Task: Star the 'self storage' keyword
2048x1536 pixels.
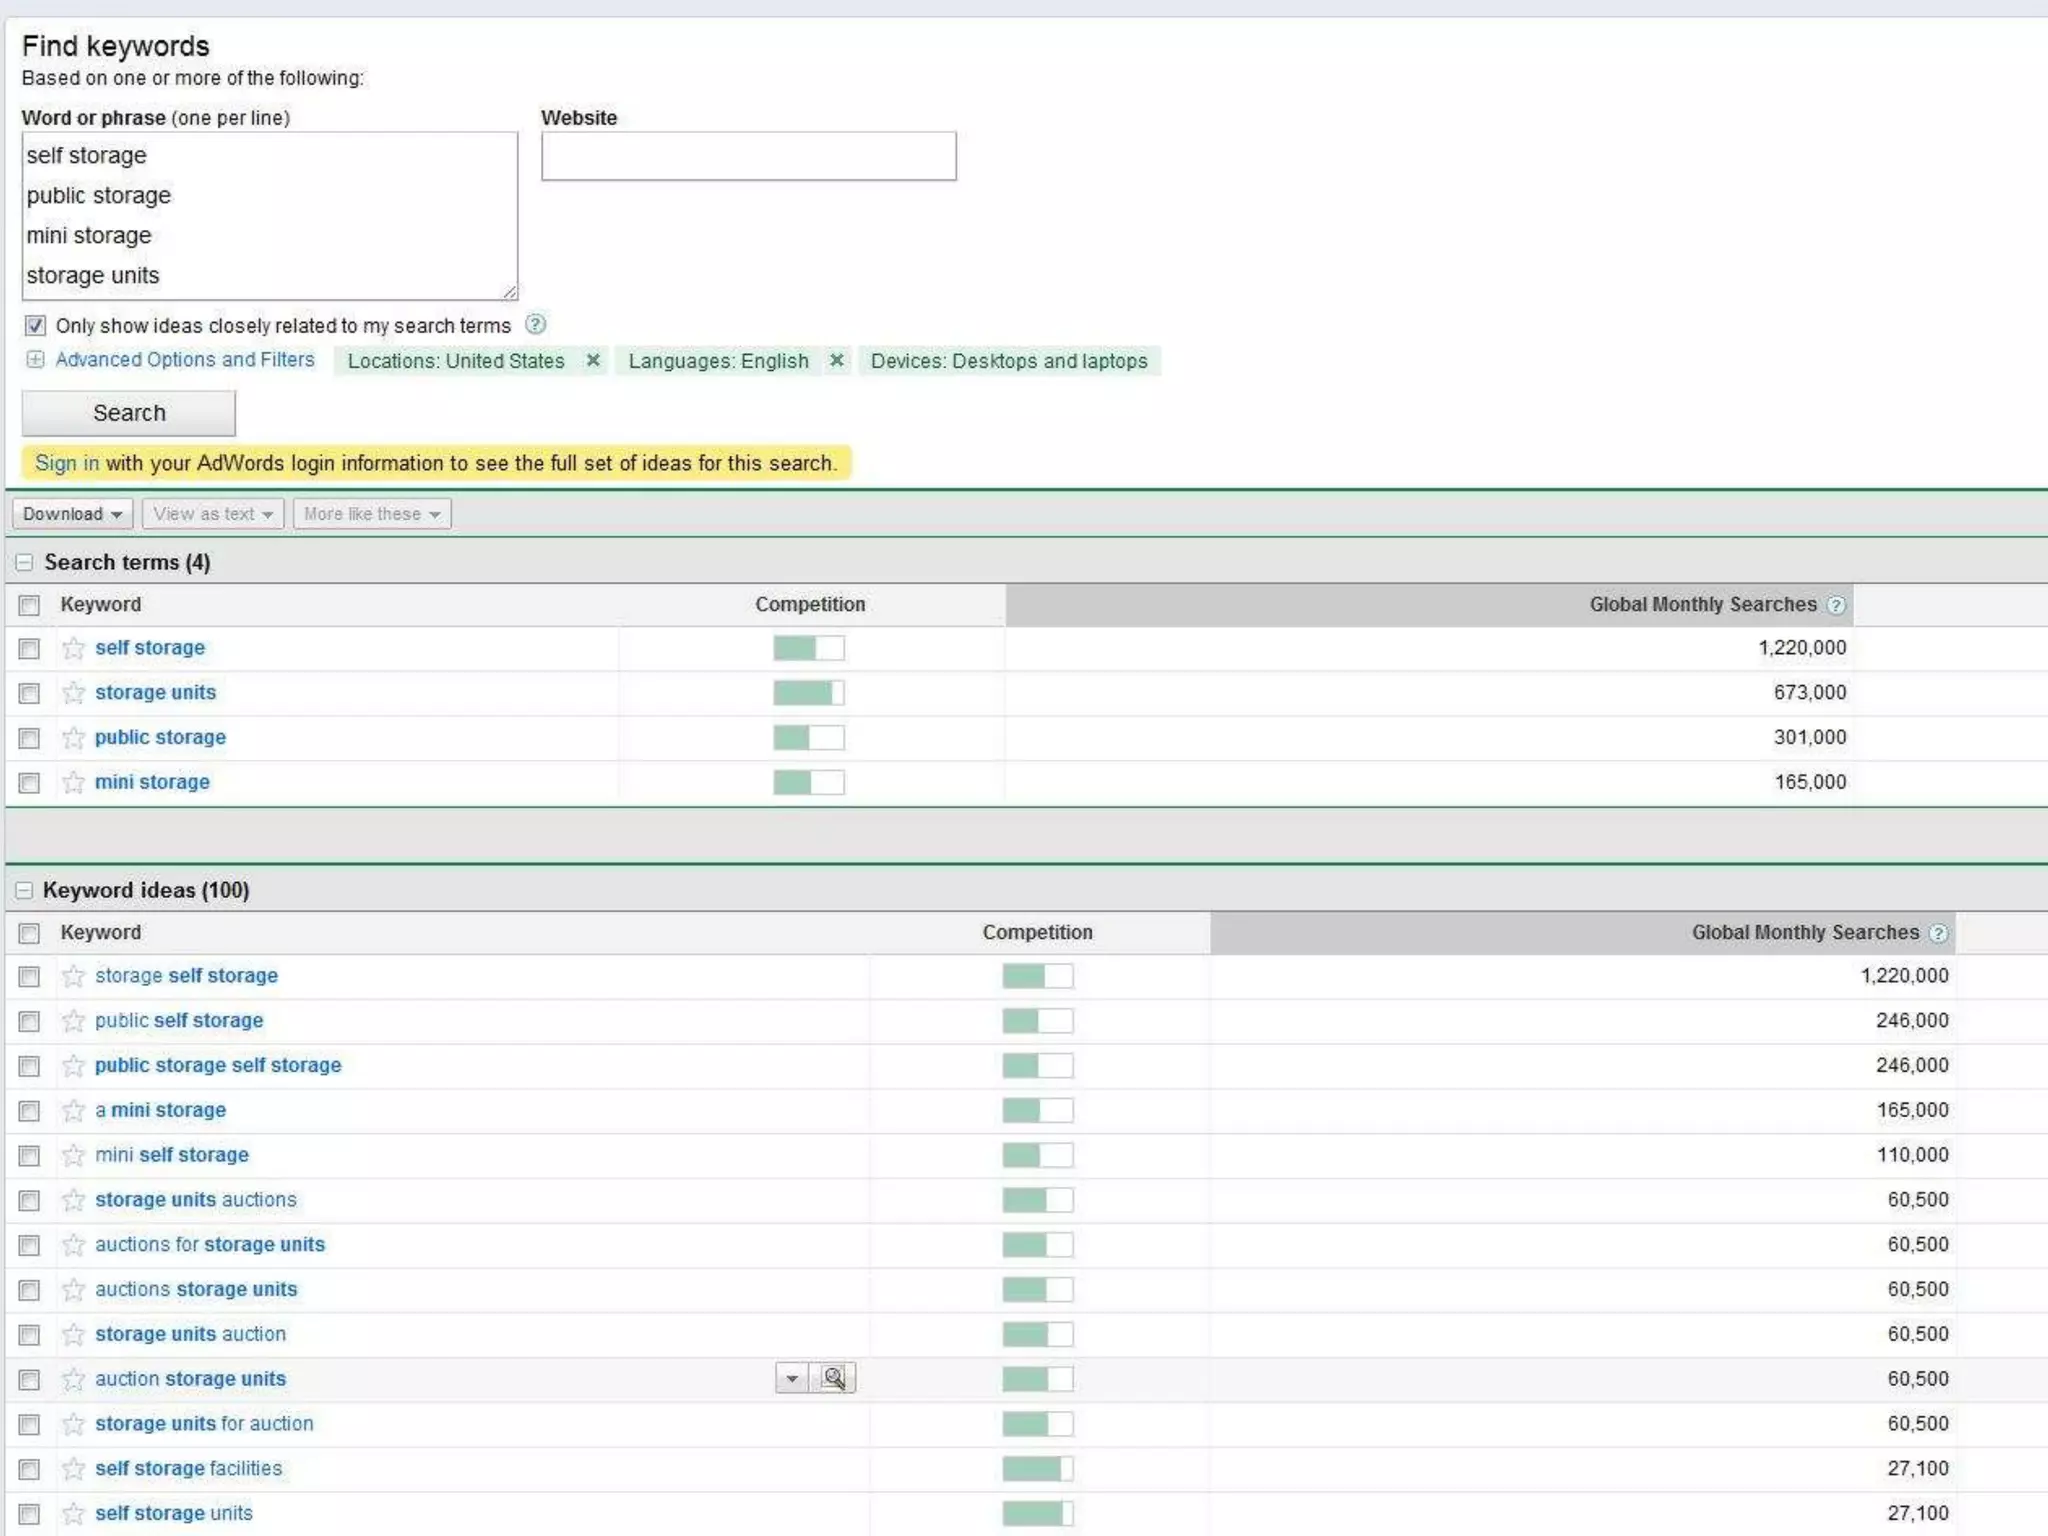Action: pyautogui.click(x=73, y=648)
